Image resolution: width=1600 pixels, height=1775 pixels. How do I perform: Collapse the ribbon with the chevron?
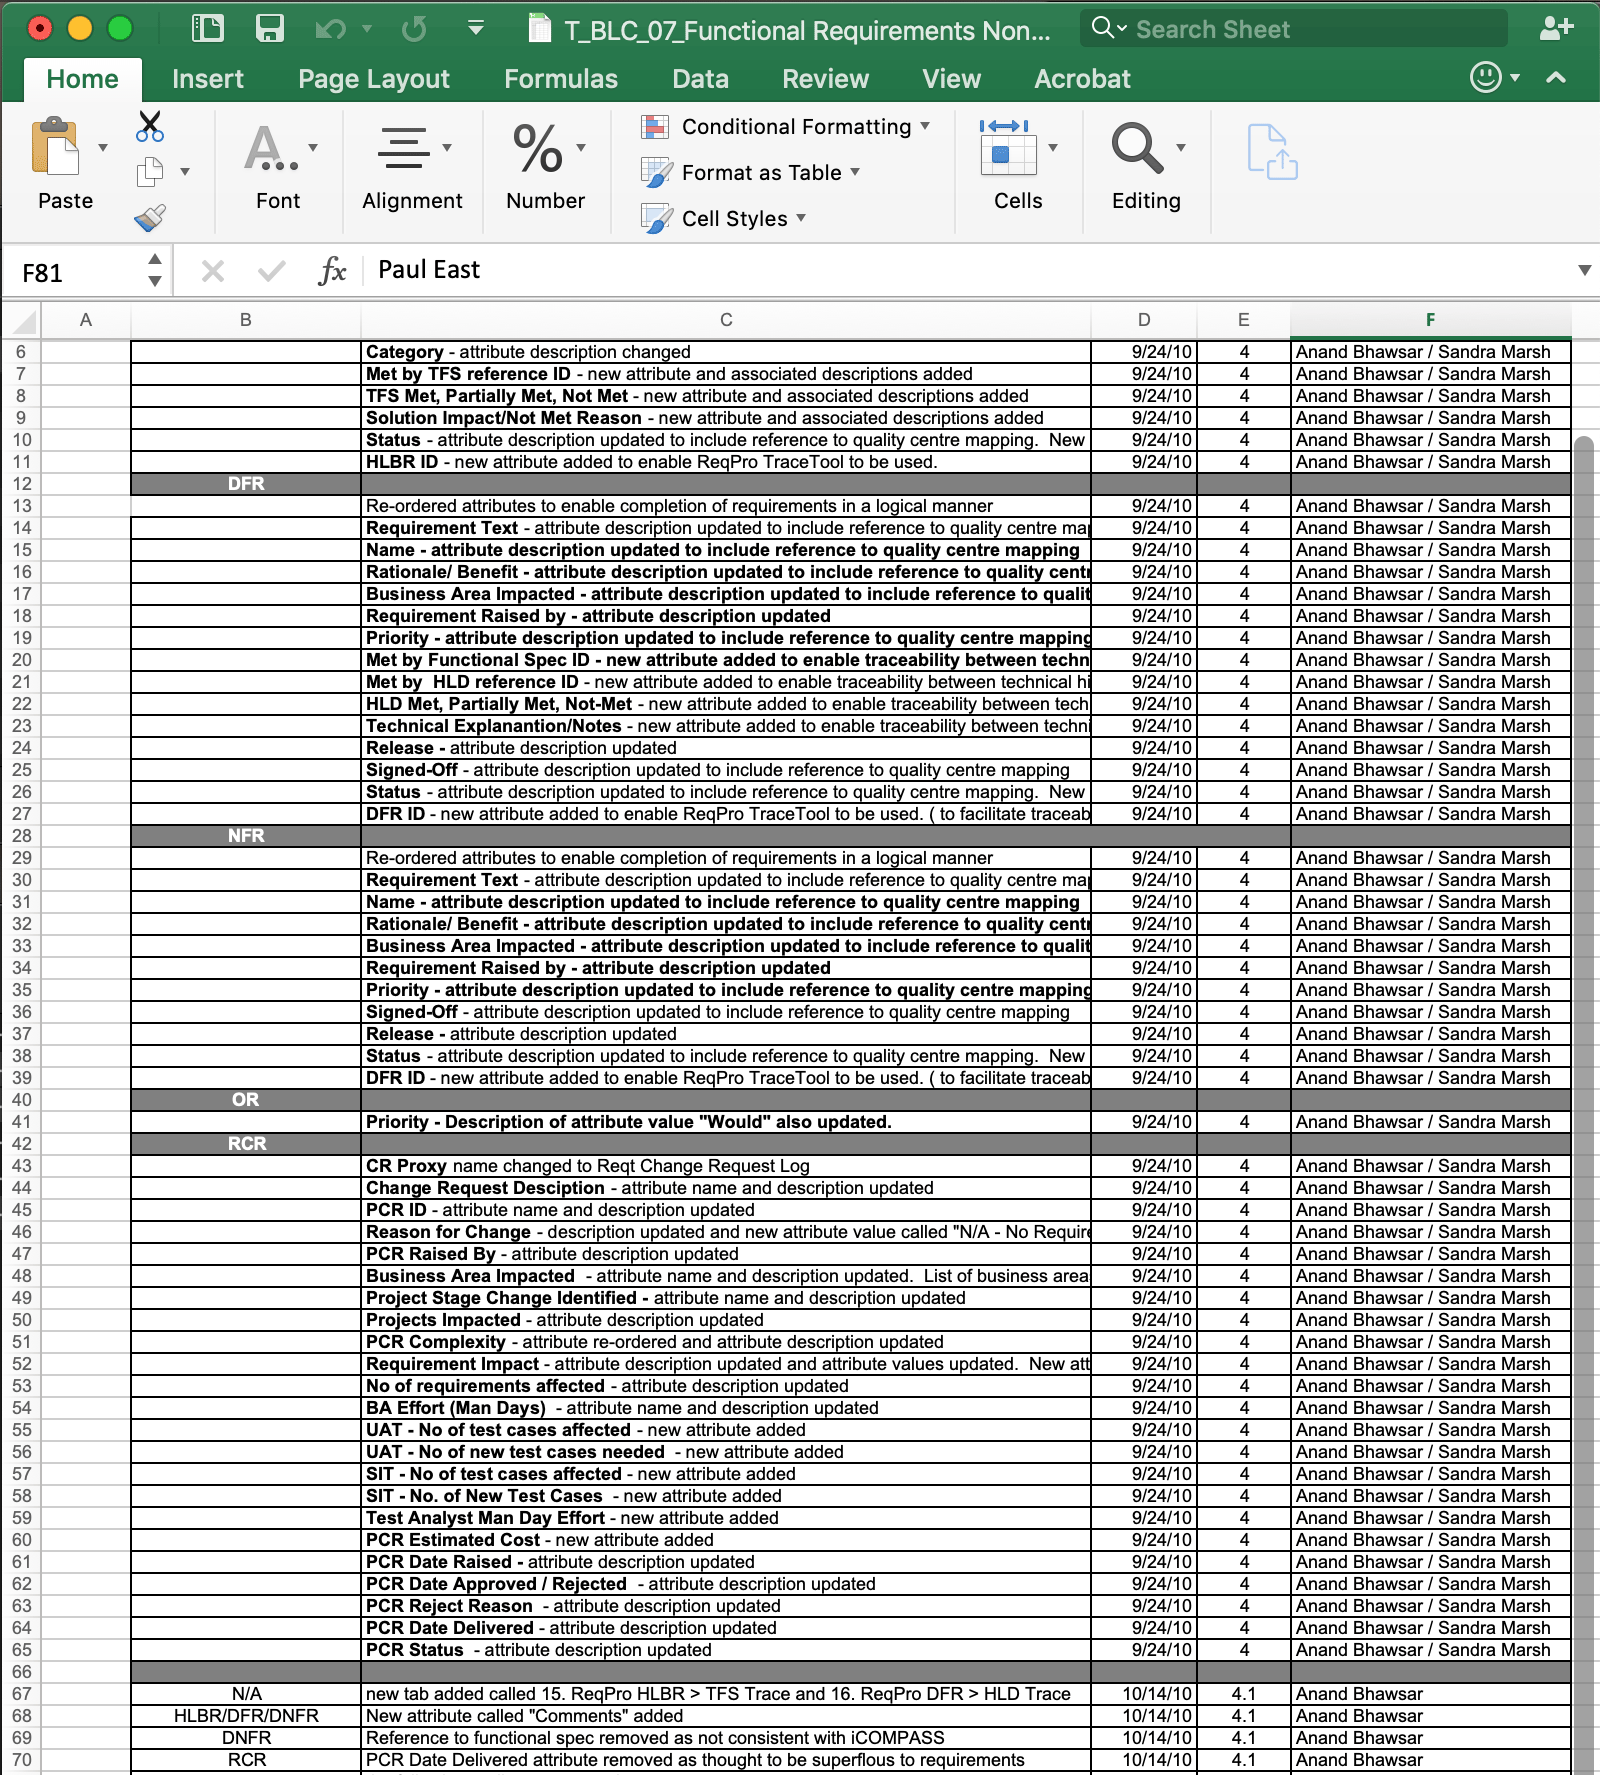coord(1553,76)
